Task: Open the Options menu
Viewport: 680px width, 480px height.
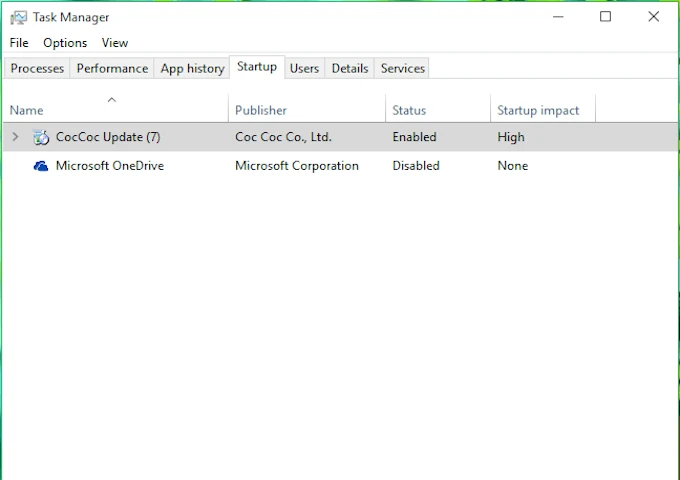Action: 65,43
